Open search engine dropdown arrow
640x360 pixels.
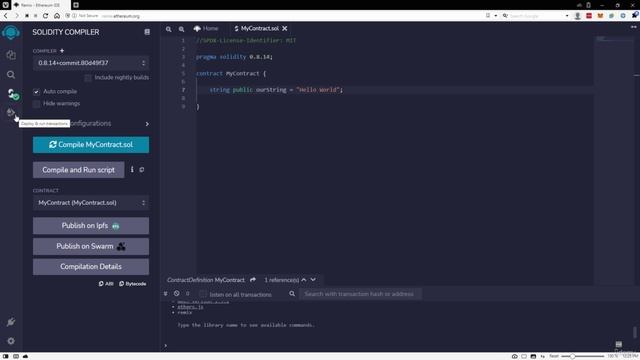pos(567,16)
